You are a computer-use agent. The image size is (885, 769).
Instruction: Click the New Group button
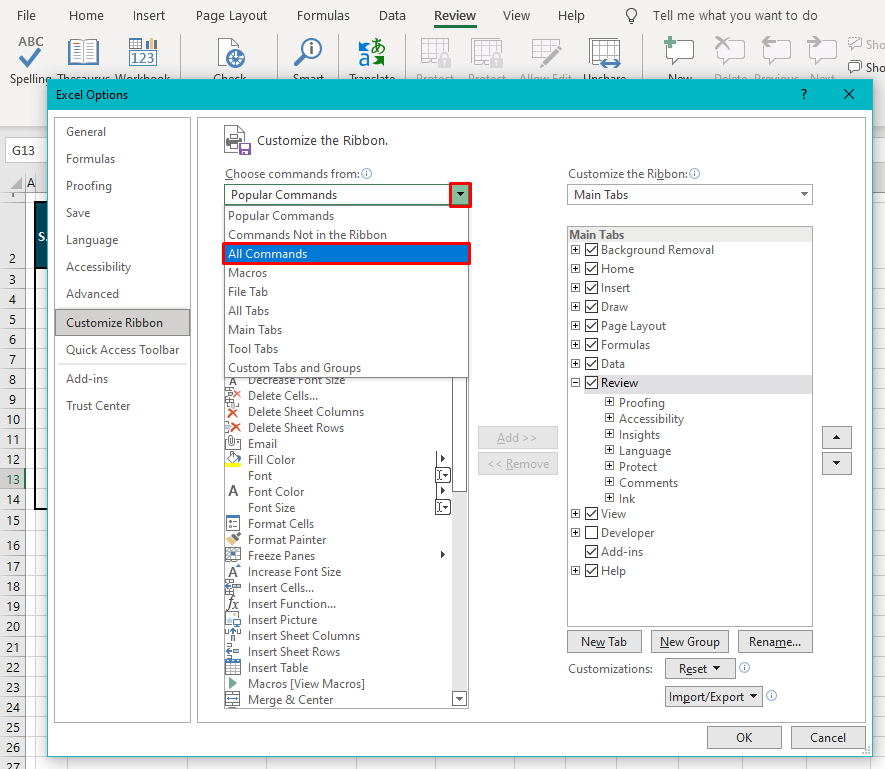point(689,641)
